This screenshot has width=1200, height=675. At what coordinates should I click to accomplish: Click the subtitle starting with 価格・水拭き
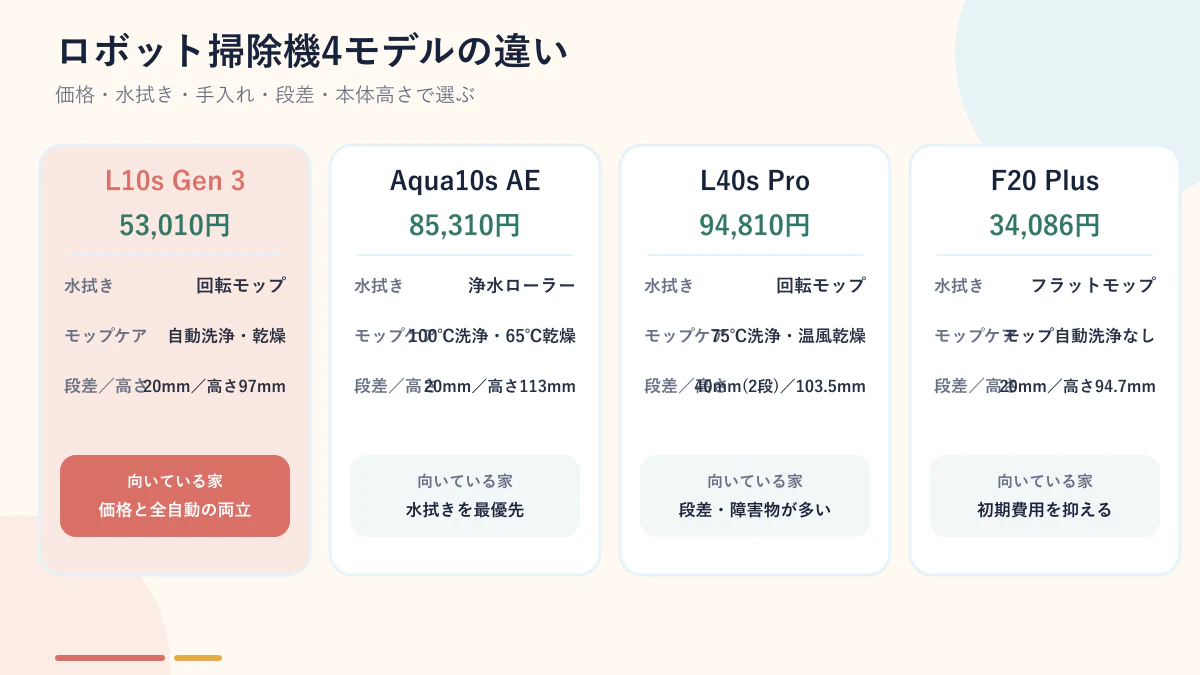tap(265, 95)
